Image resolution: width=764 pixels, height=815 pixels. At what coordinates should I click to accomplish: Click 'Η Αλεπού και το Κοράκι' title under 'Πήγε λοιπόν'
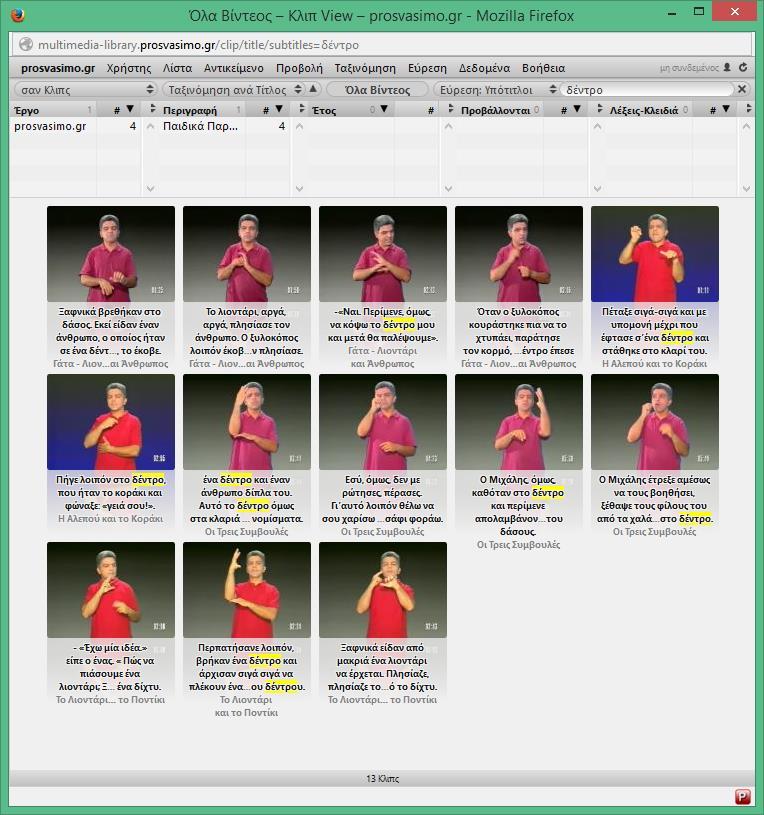pyautogui.click(x=111, y=519)
